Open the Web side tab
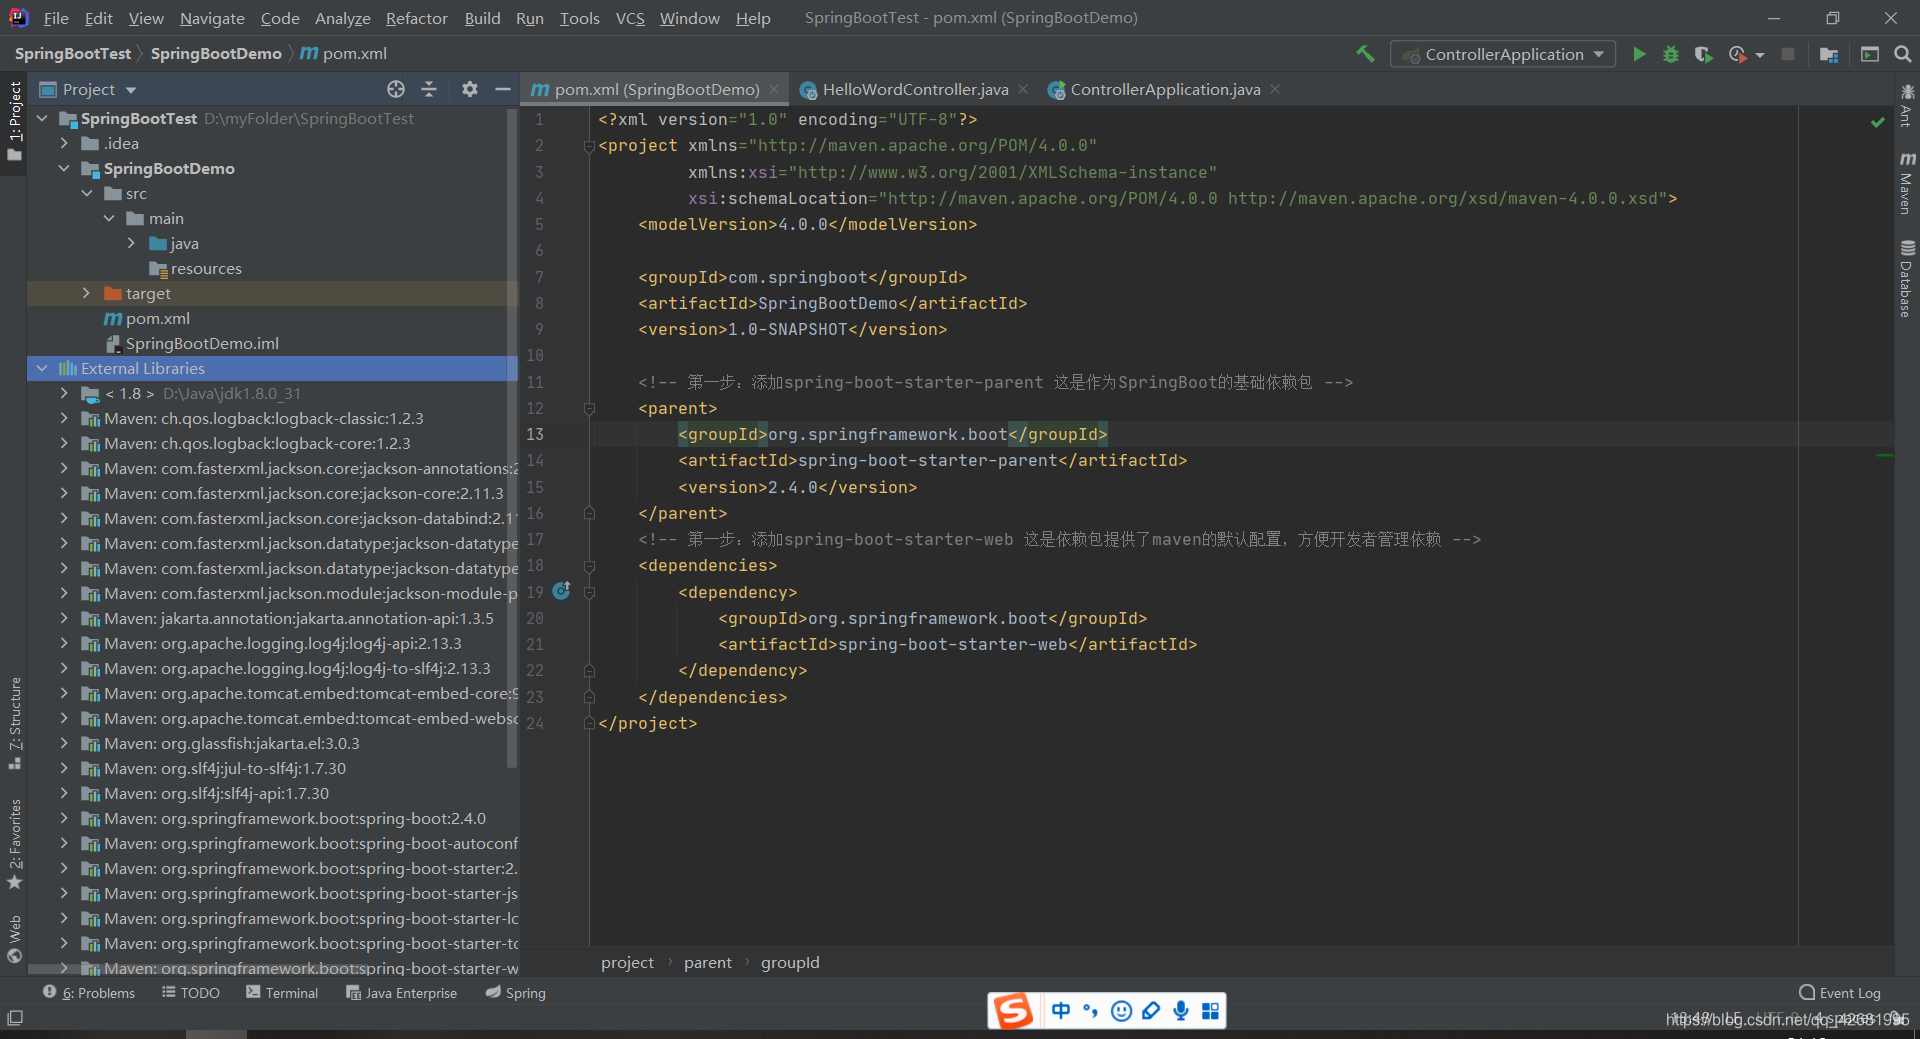The height and width of the screenshot is (1039, 1920). 14,939
